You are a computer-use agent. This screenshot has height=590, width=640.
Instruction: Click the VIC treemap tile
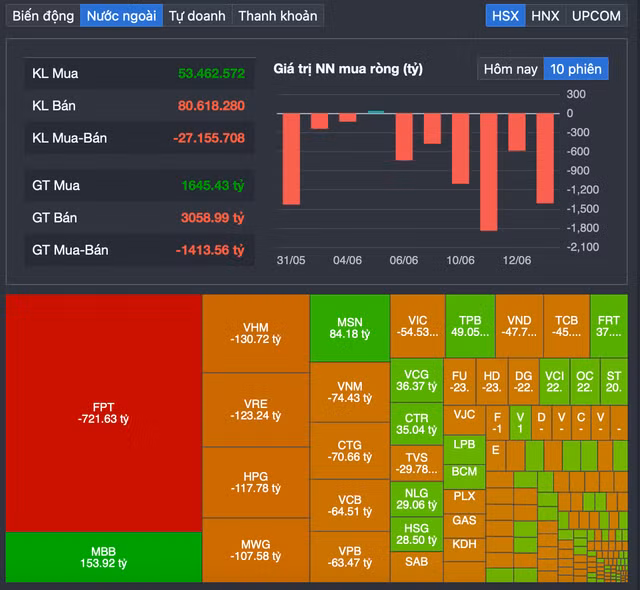tap(418, 326)
